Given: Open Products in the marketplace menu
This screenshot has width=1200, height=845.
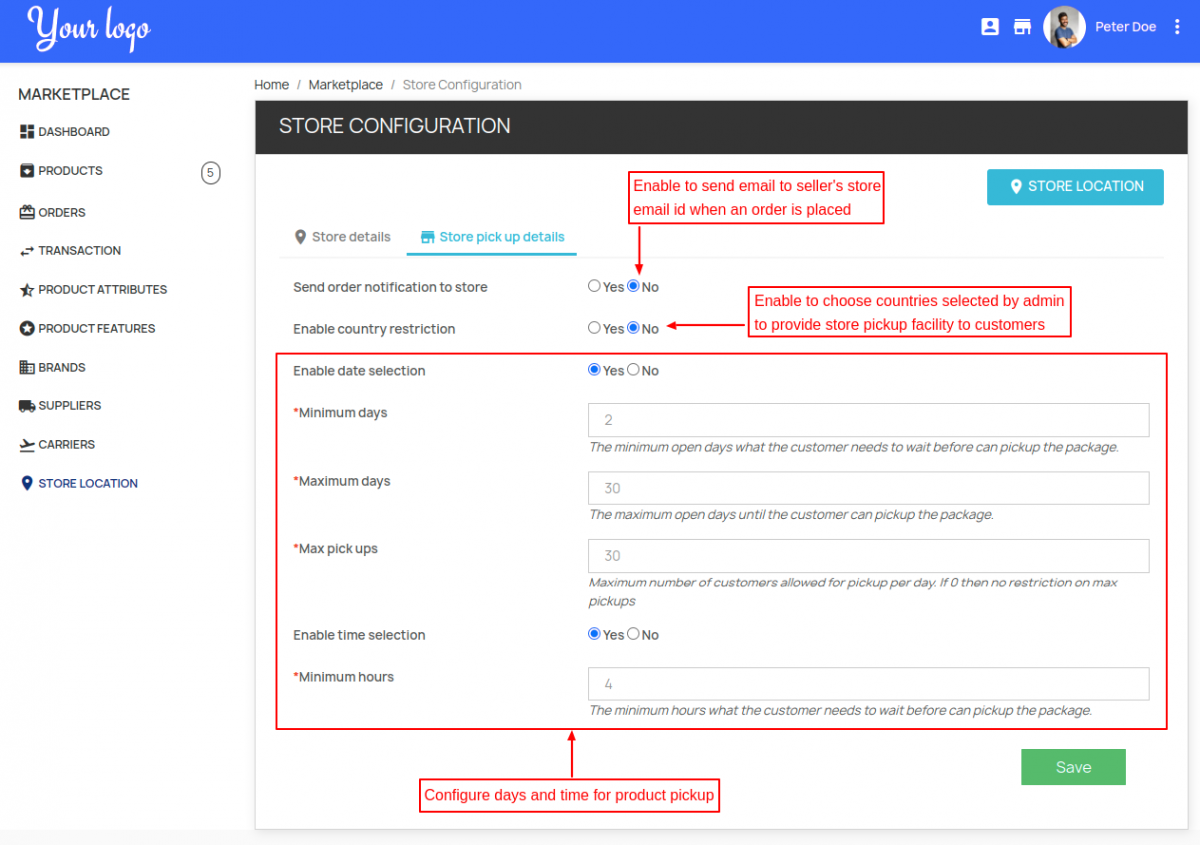Looking at the screenshot, I should click(x=70, y=171).
